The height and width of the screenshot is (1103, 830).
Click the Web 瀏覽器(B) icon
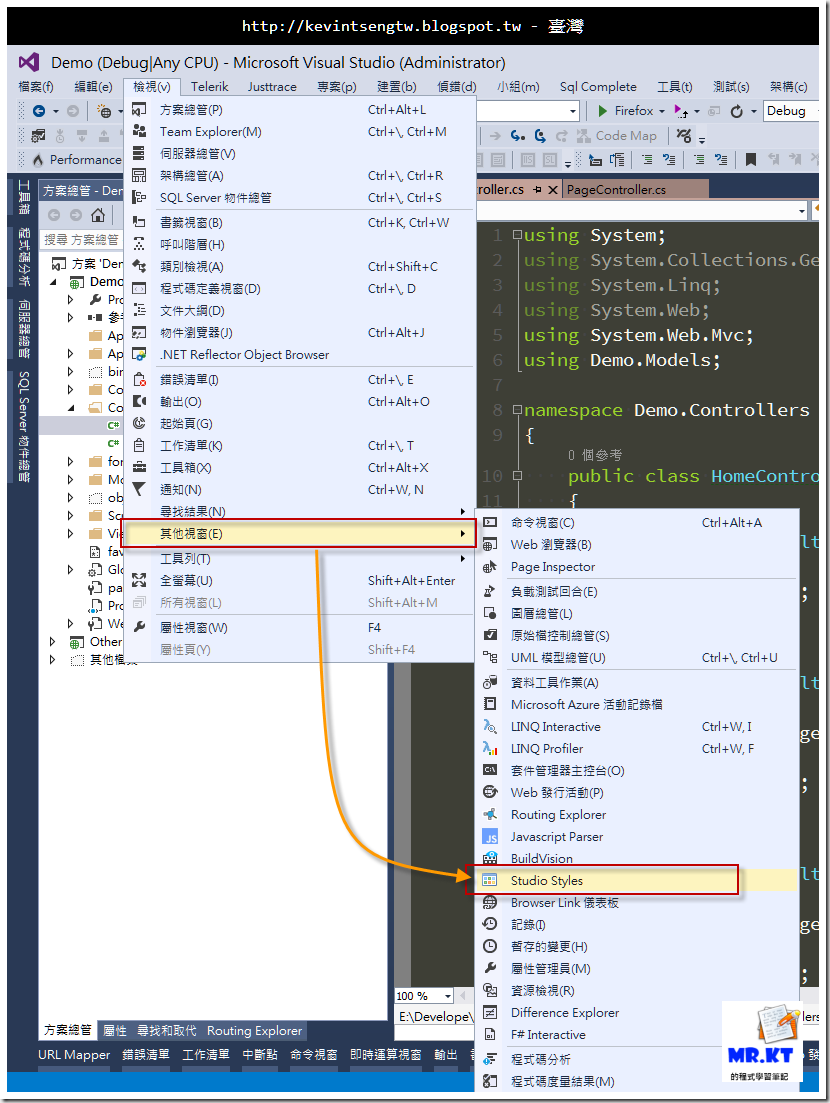pyautogui.click(x=490, y=544)
